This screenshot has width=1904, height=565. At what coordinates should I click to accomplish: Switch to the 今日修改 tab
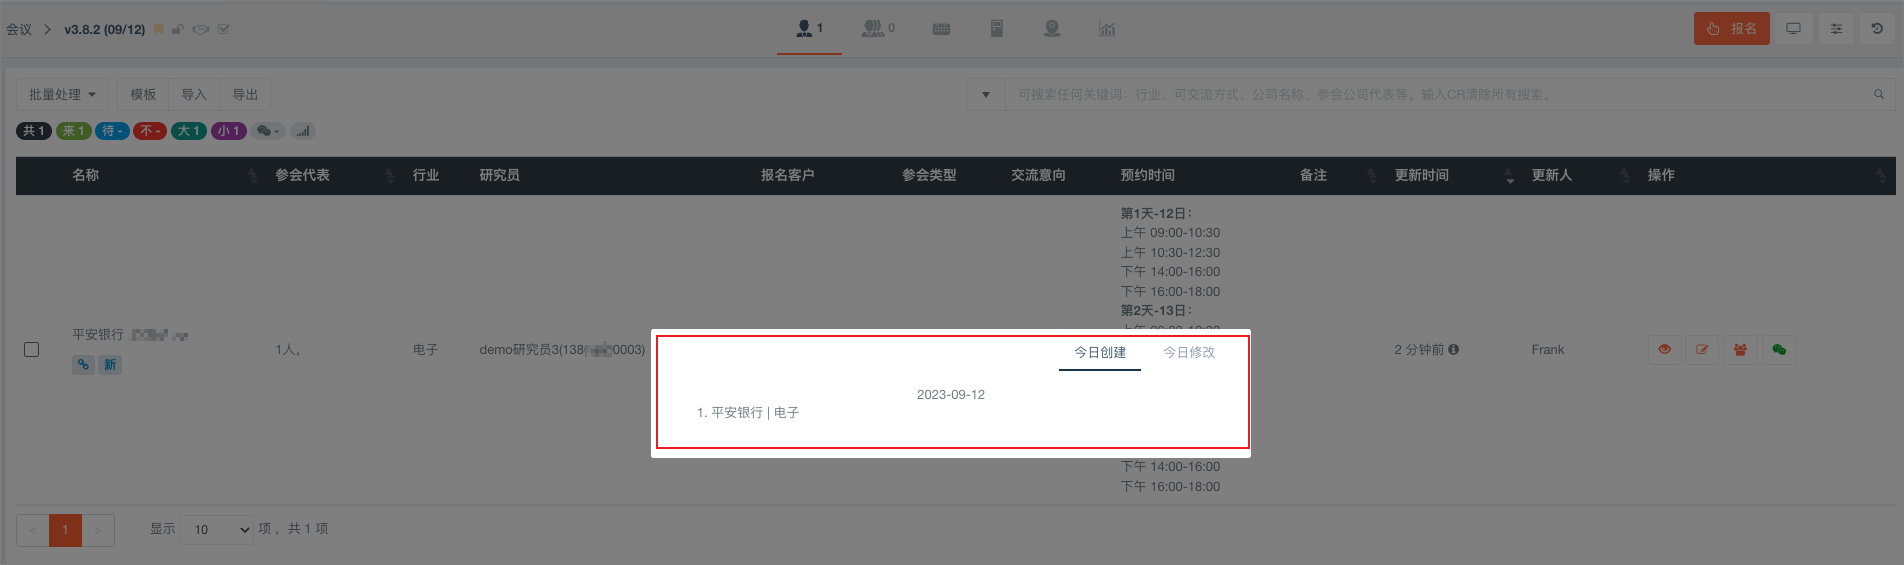(x=1189, y=353)
